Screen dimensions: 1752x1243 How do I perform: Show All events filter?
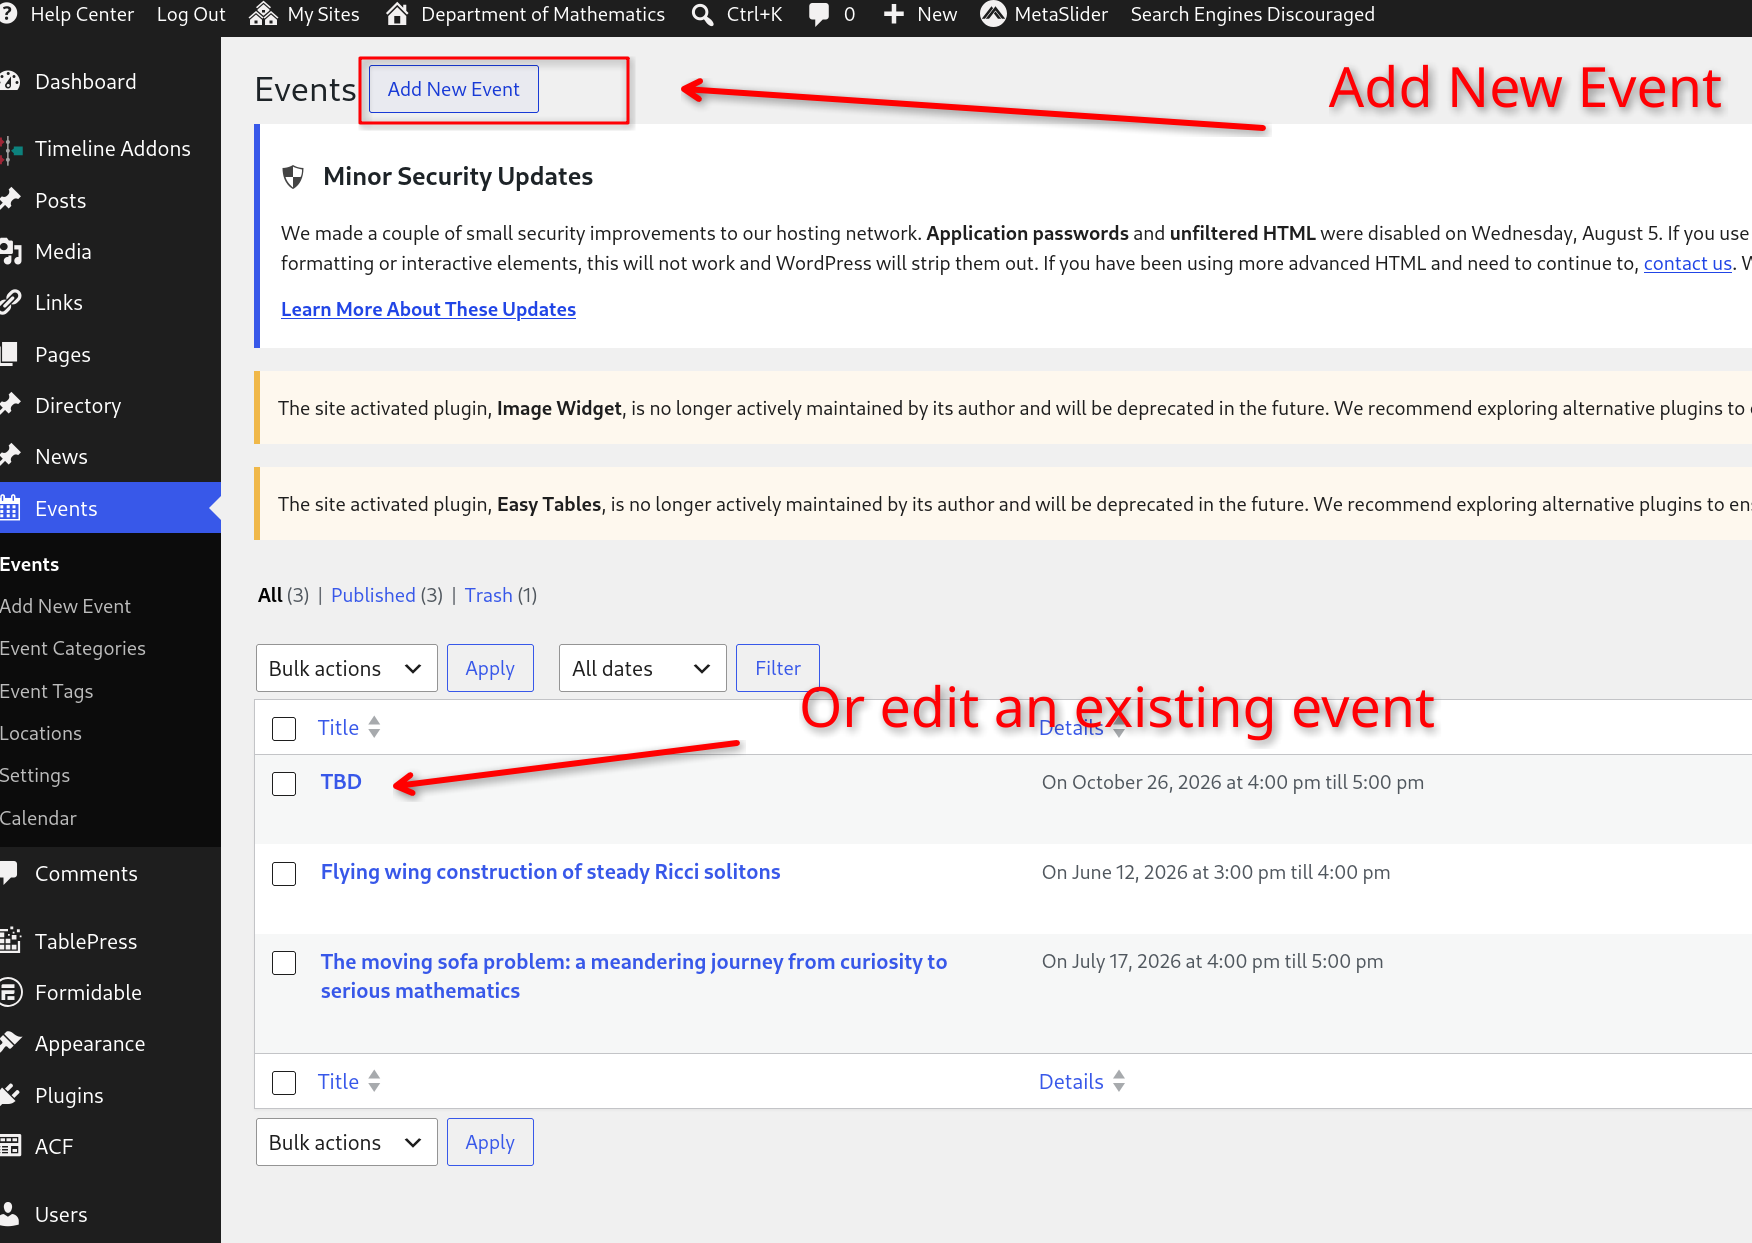point(270,595)
